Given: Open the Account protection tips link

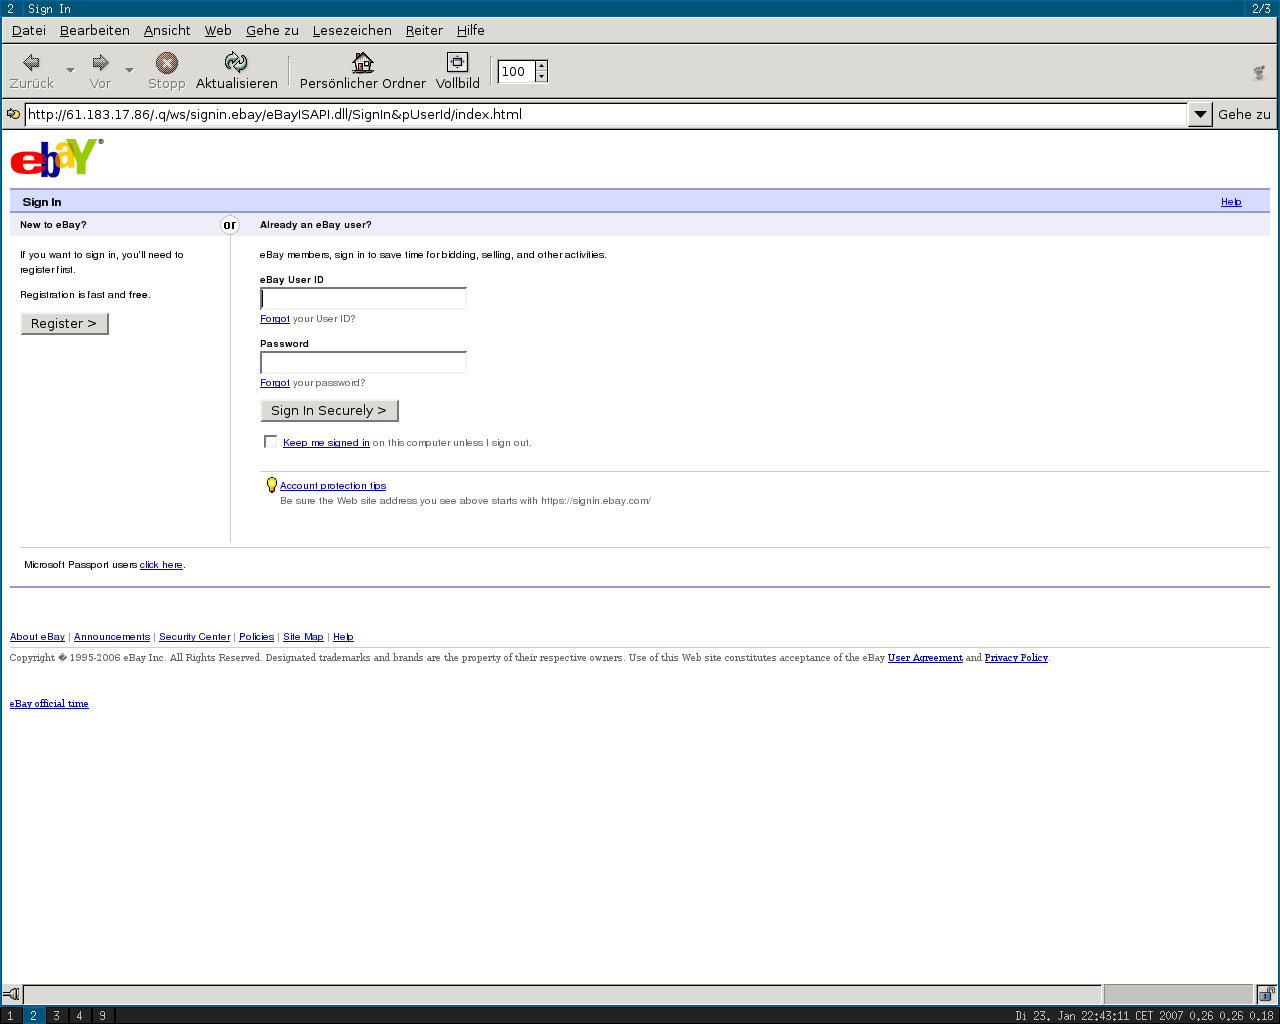Looking at the screenshot, I should point(333,486).
